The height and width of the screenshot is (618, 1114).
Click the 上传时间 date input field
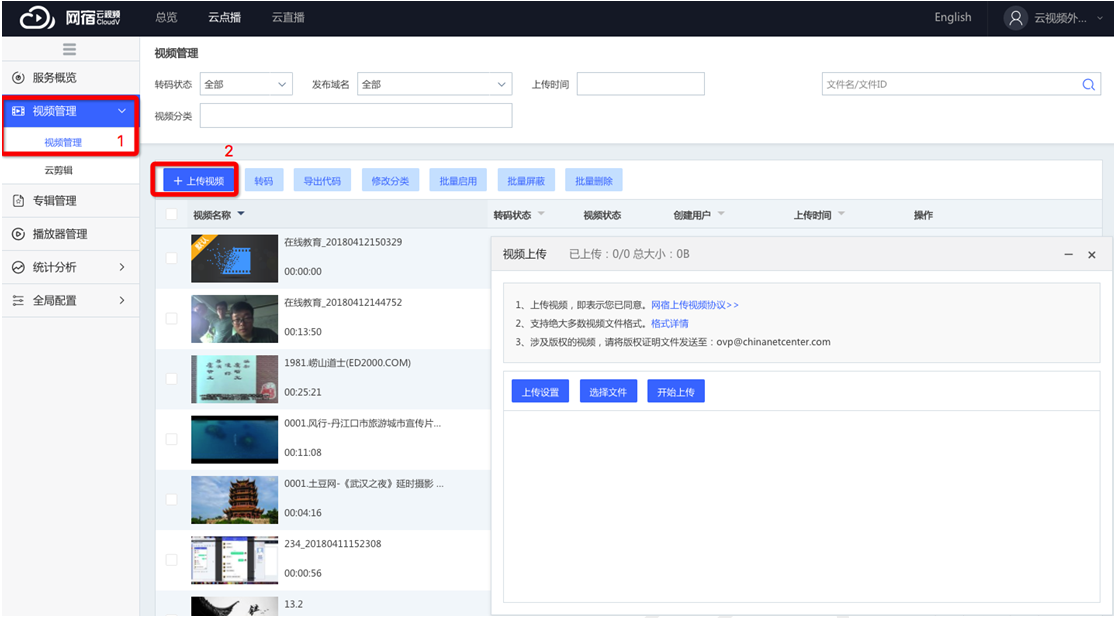tap(640, 85)
